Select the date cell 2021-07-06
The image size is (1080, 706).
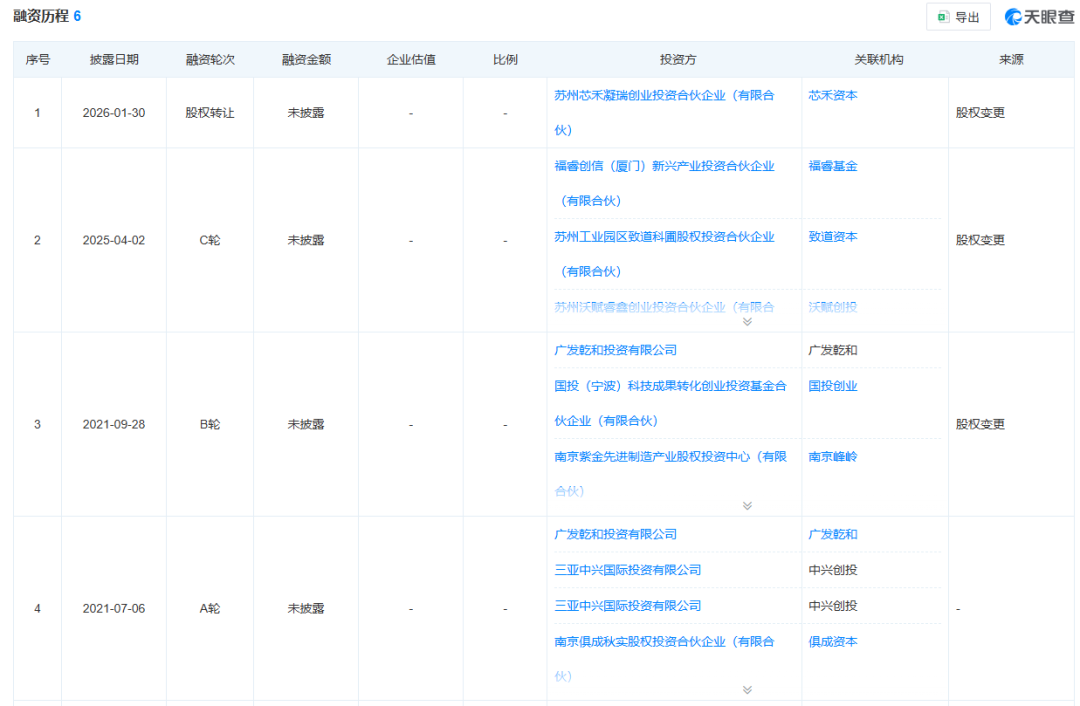click(114, 608)
